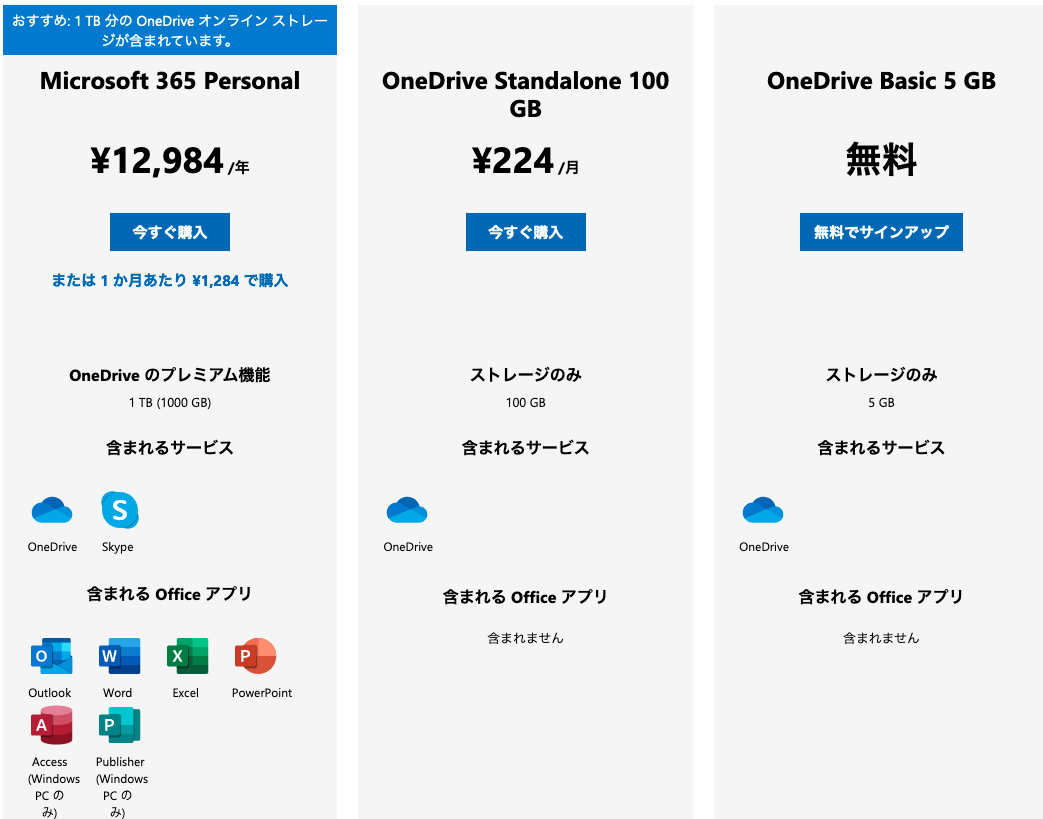Click the Word label text

(118, 693)
